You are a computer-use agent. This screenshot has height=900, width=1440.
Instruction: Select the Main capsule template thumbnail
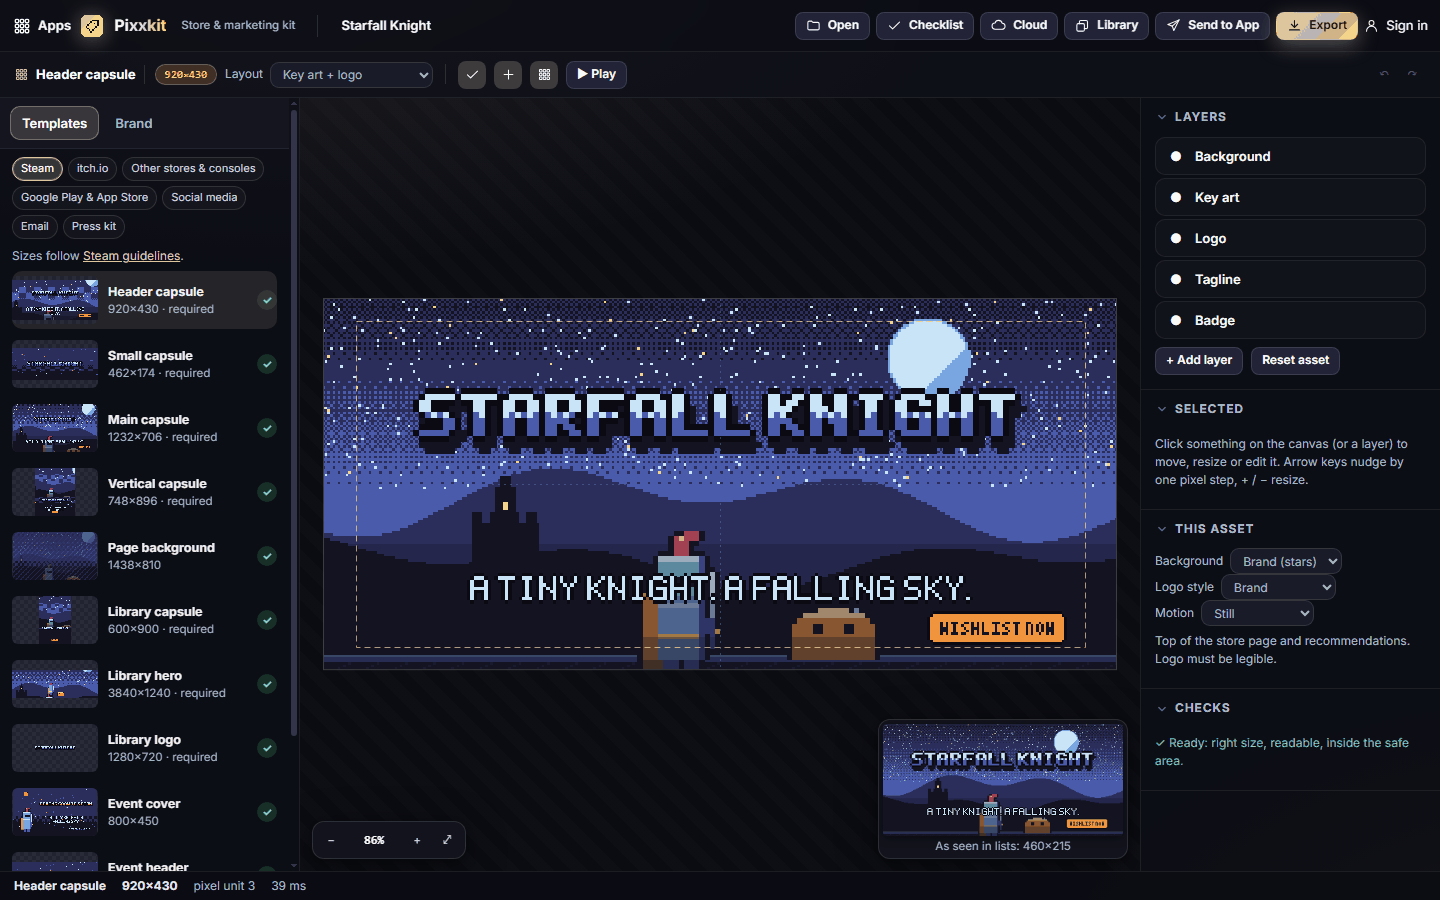tap(55, 428)
